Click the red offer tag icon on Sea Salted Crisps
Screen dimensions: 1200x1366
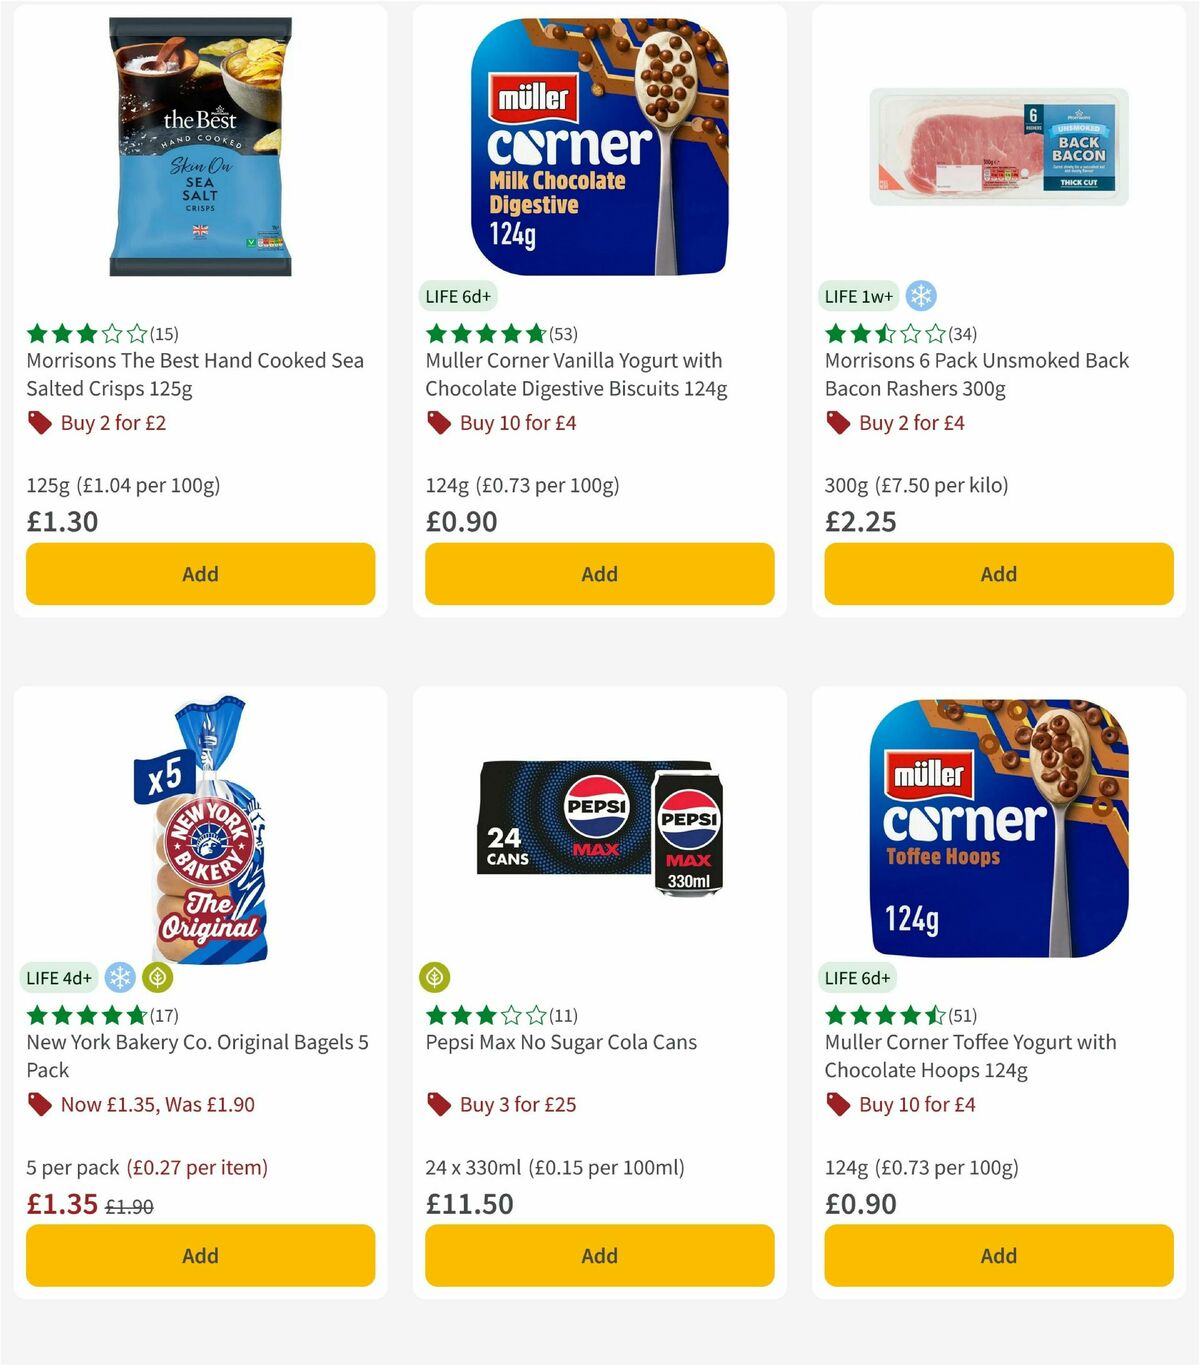tap(40, 423)
